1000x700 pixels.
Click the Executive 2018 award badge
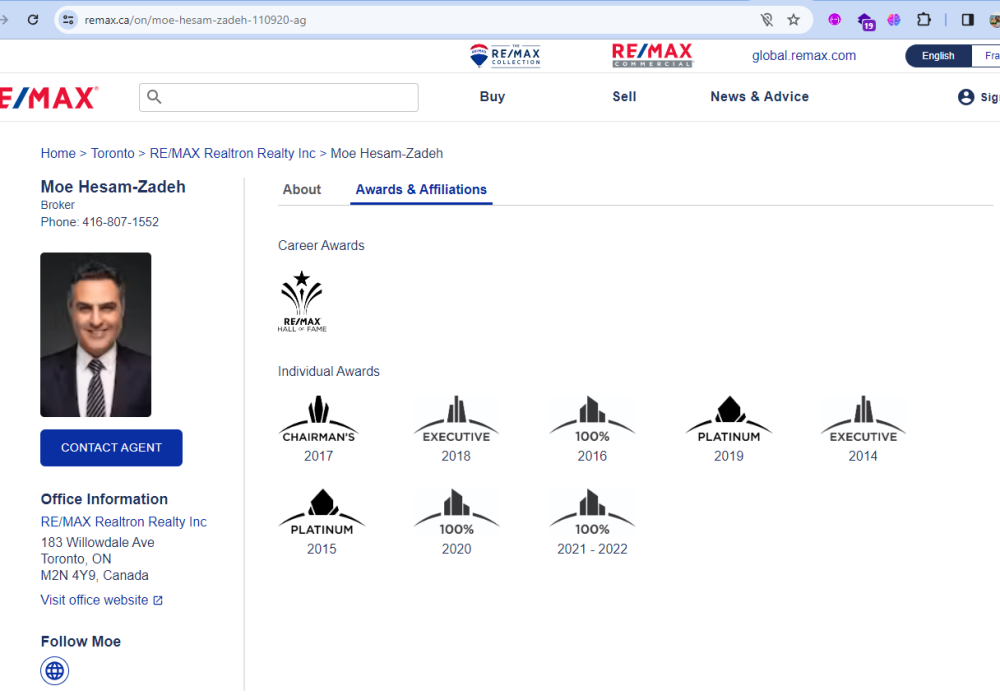point(456,419)
